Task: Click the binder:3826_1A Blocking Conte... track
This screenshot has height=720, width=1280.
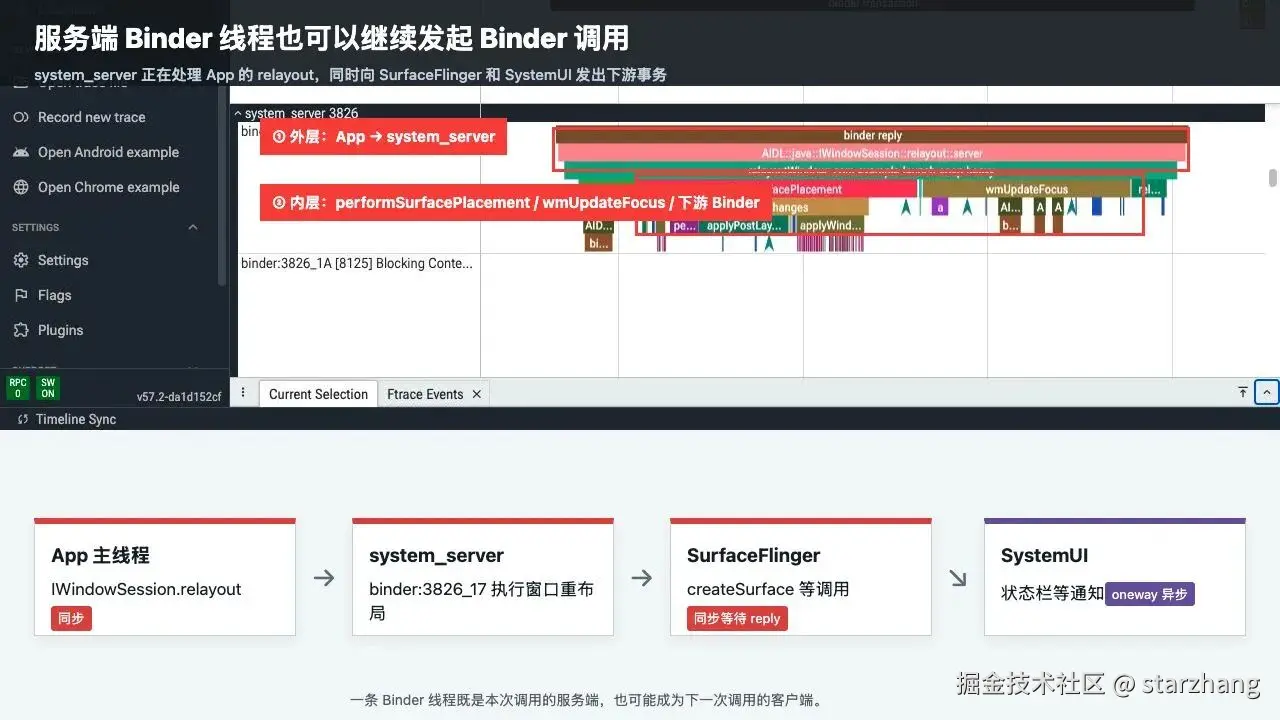Action: [x=356, y=264]
